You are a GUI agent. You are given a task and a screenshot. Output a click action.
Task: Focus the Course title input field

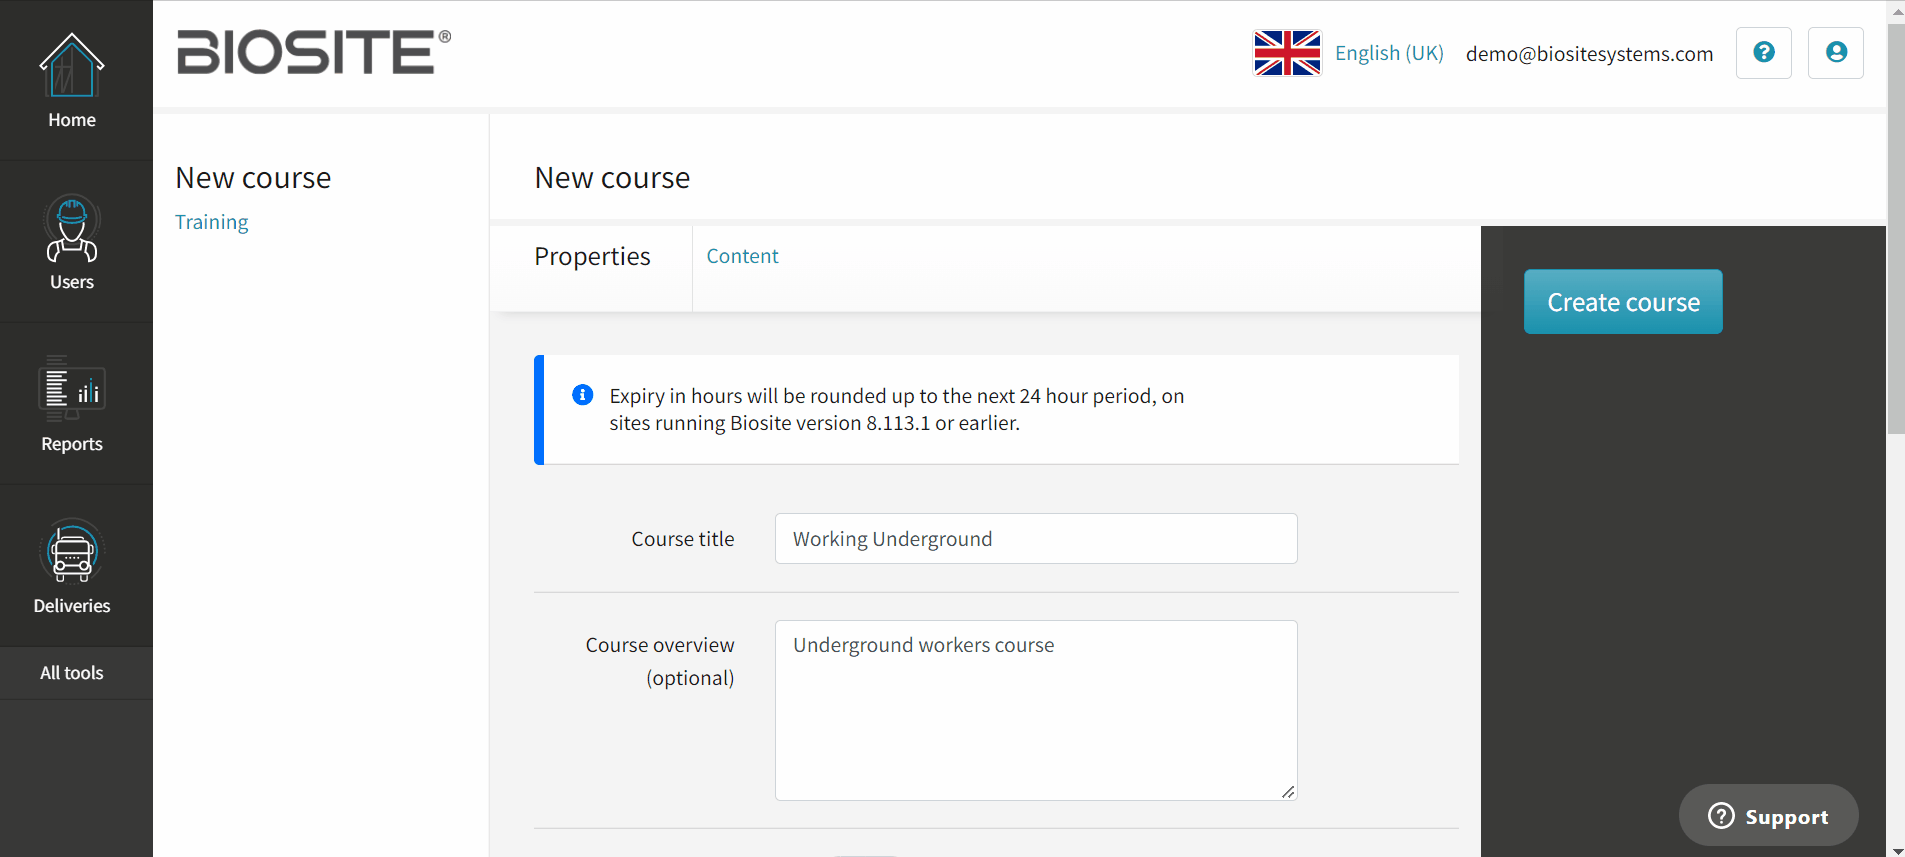pos(1036,539)
